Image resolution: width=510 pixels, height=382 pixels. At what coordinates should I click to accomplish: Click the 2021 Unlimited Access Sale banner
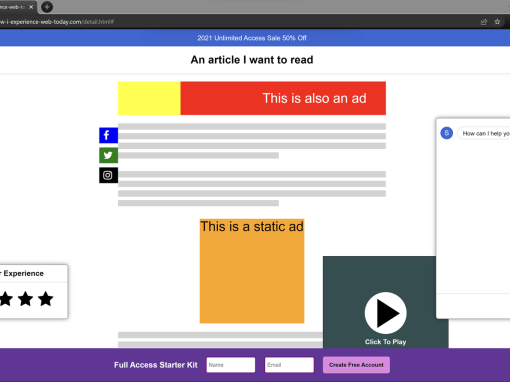(252, 38)
